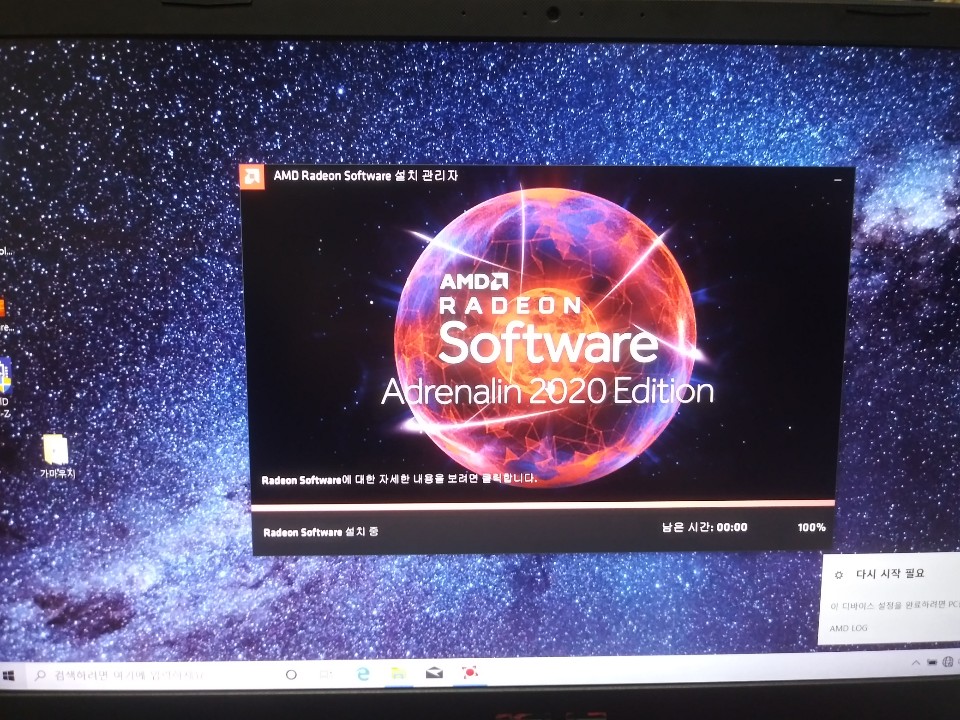
Task: Select the '가마우치' folder on the desktop
Action: (x=56, y=456)
